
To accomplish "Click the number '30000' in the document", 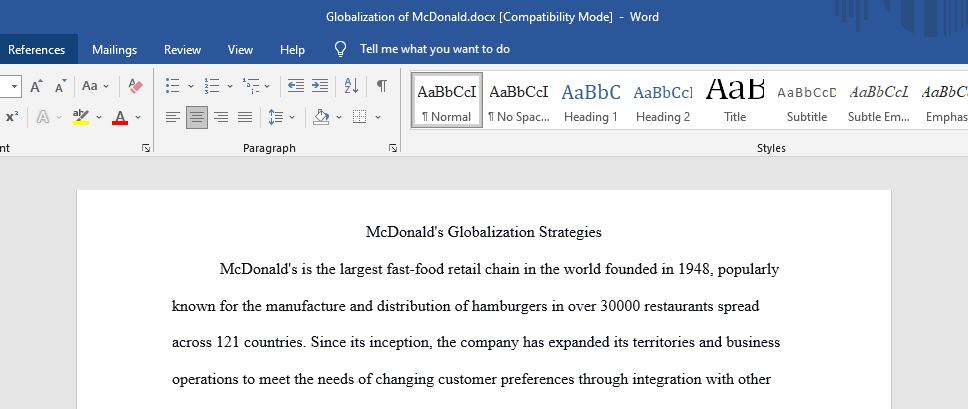I will 620,306.
